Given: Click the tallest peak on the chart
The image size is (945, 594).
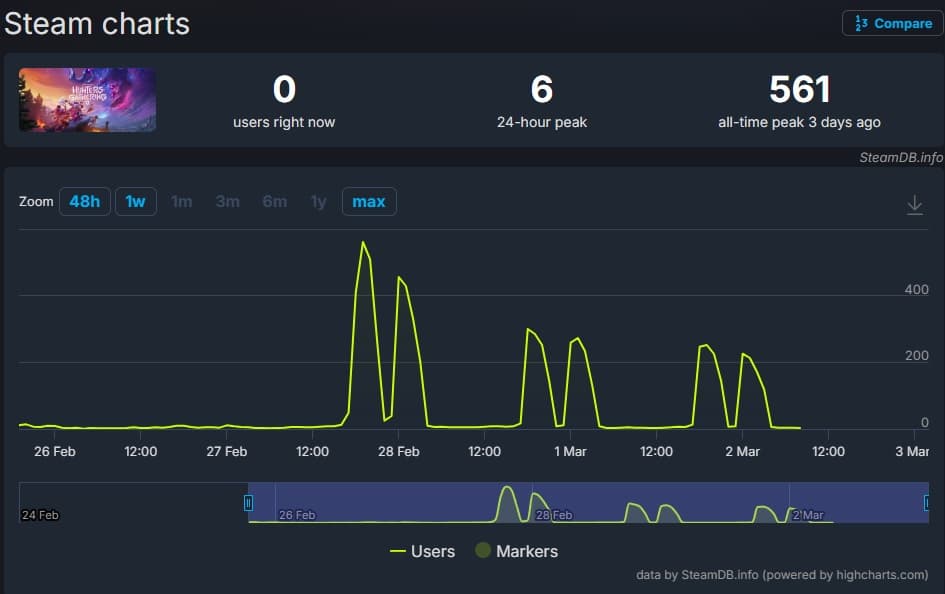Looking at the screenshot, I should click(x=363, y=243).
